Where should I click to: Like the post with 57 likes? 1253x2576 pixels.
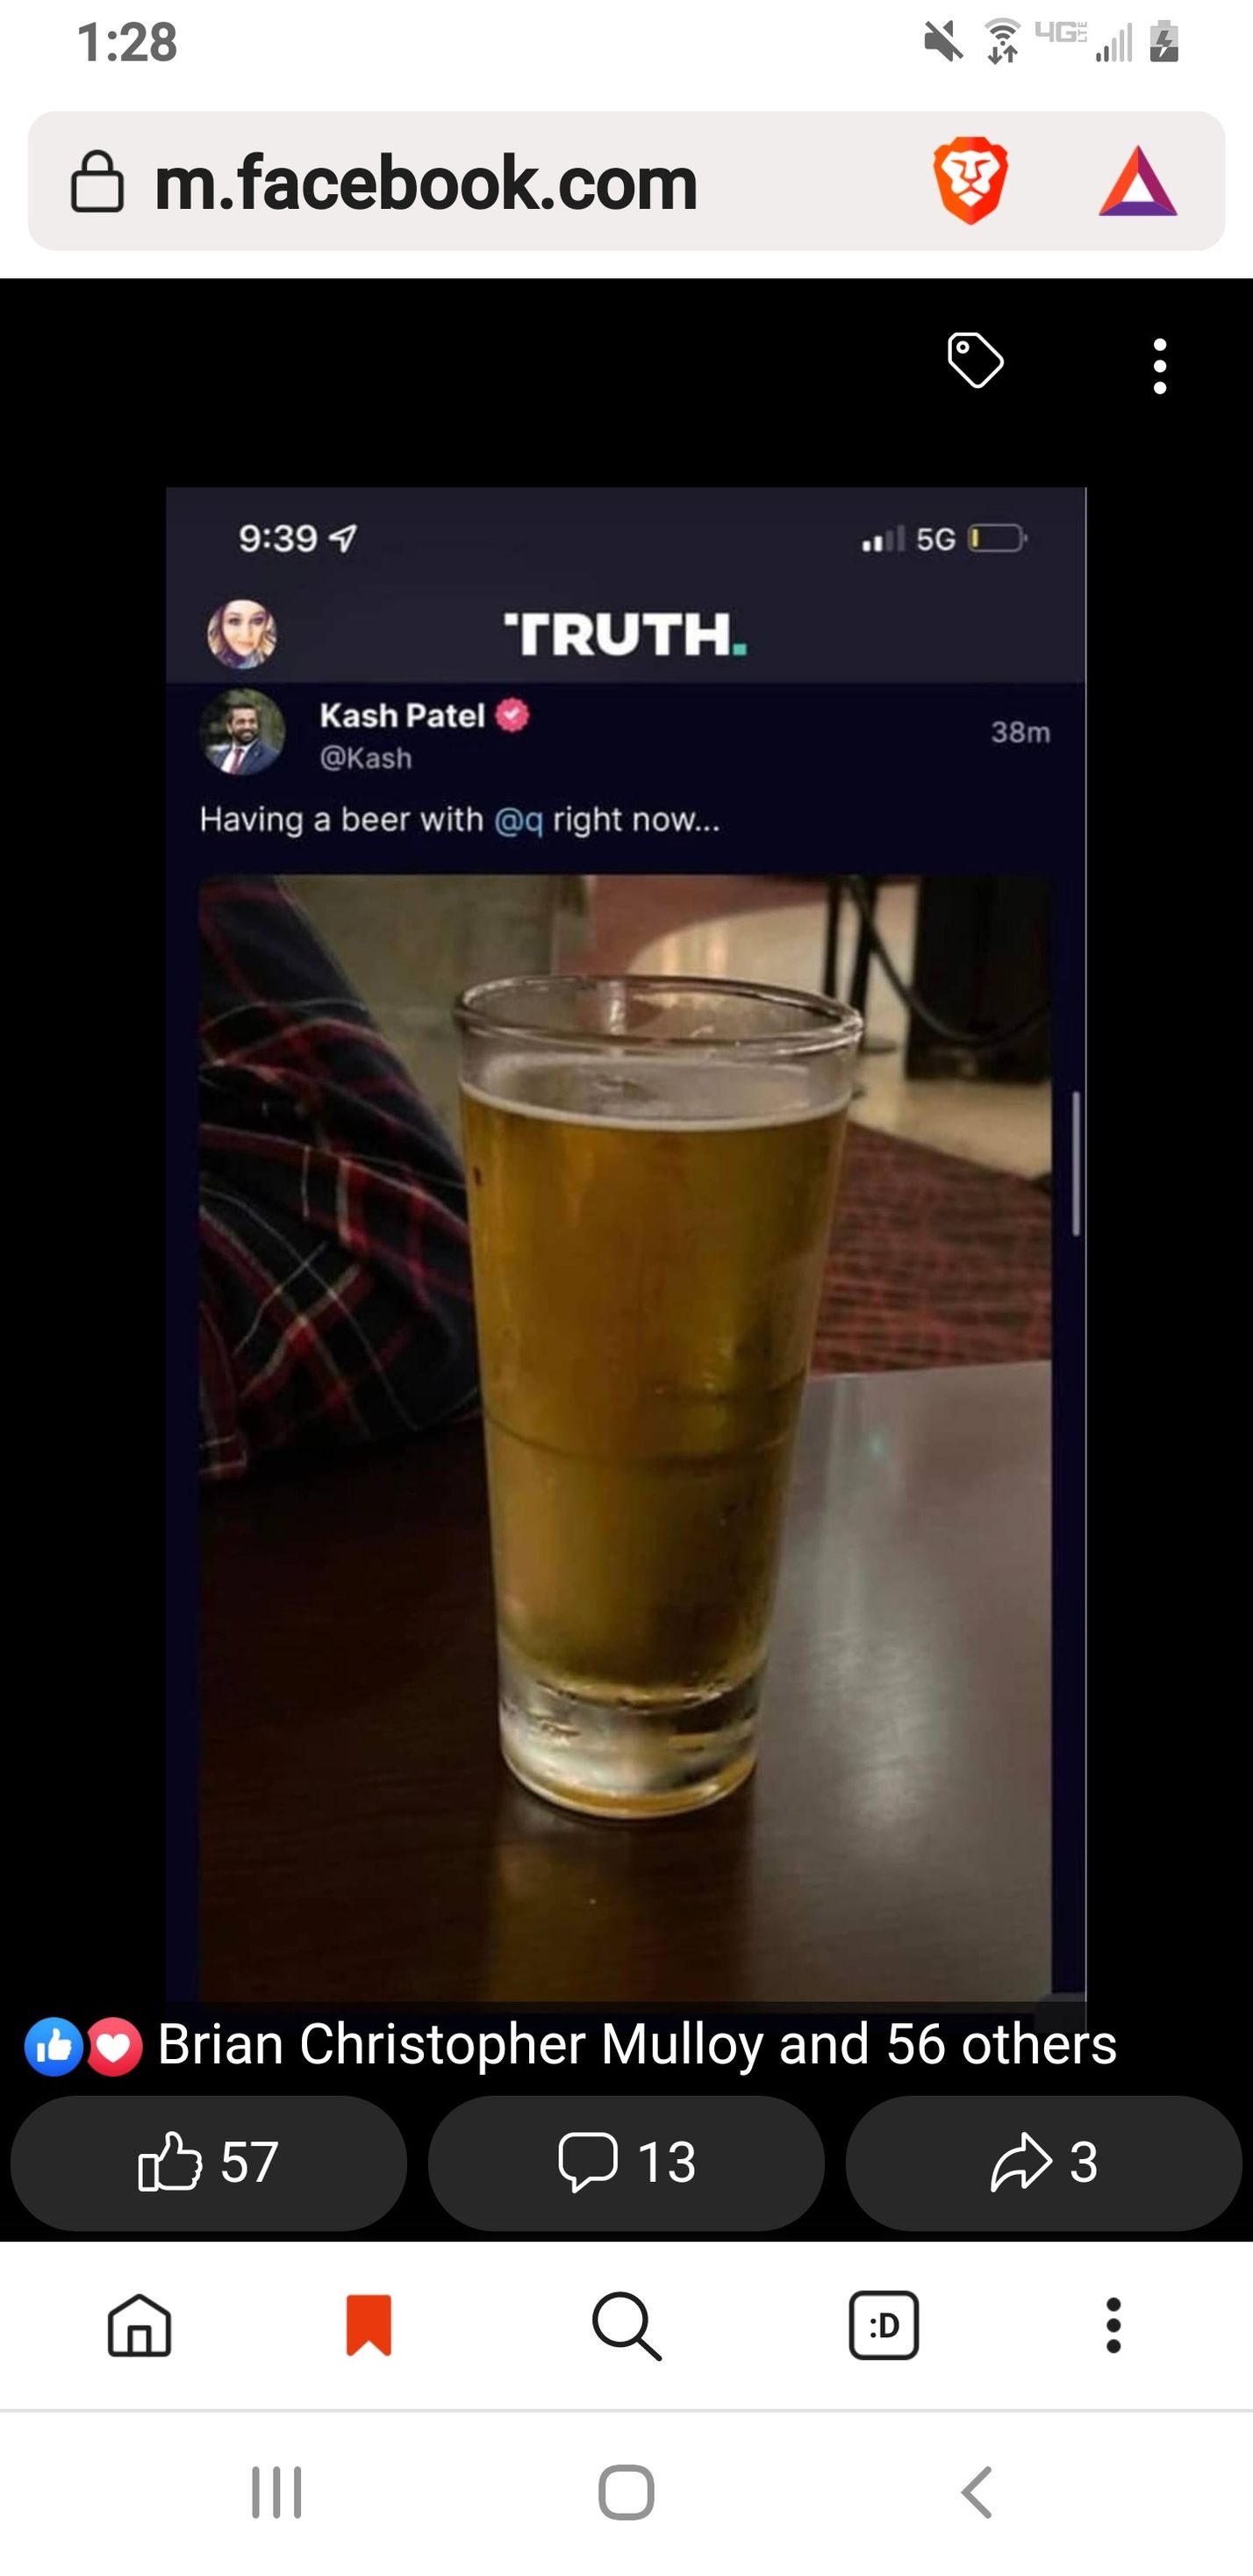click(x=208, y=2162)
